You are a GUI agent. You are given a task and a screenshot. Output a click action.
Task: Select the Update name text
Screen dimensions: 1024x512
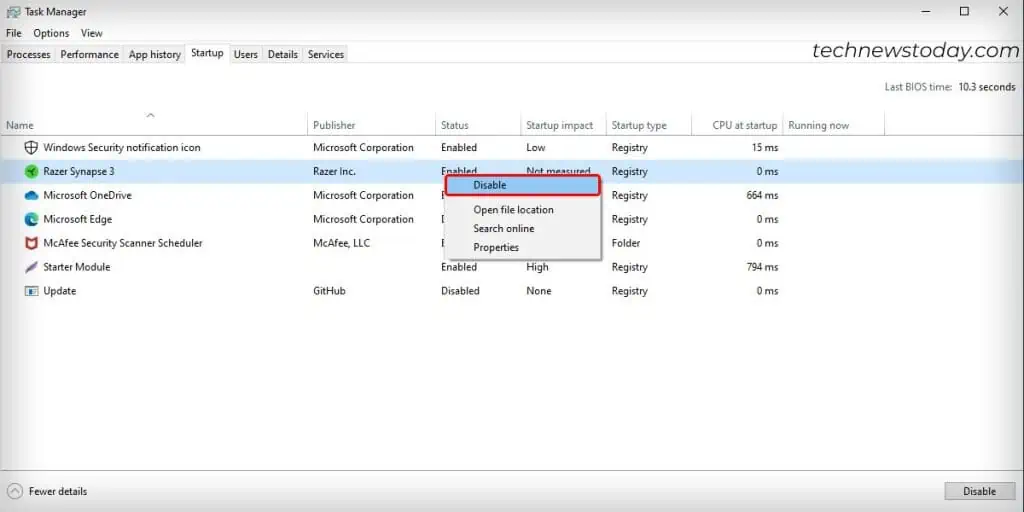click(x=59, y=291)
